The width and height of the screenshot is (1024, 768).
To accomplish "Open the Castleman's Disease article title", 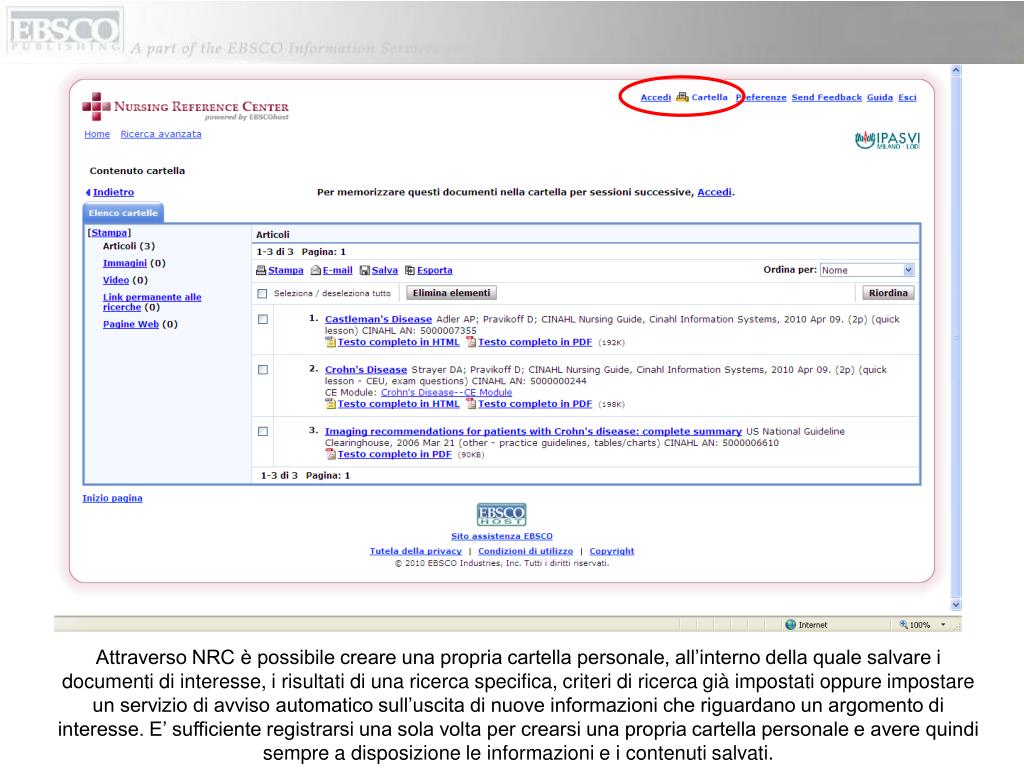I will tap(378, 319).
